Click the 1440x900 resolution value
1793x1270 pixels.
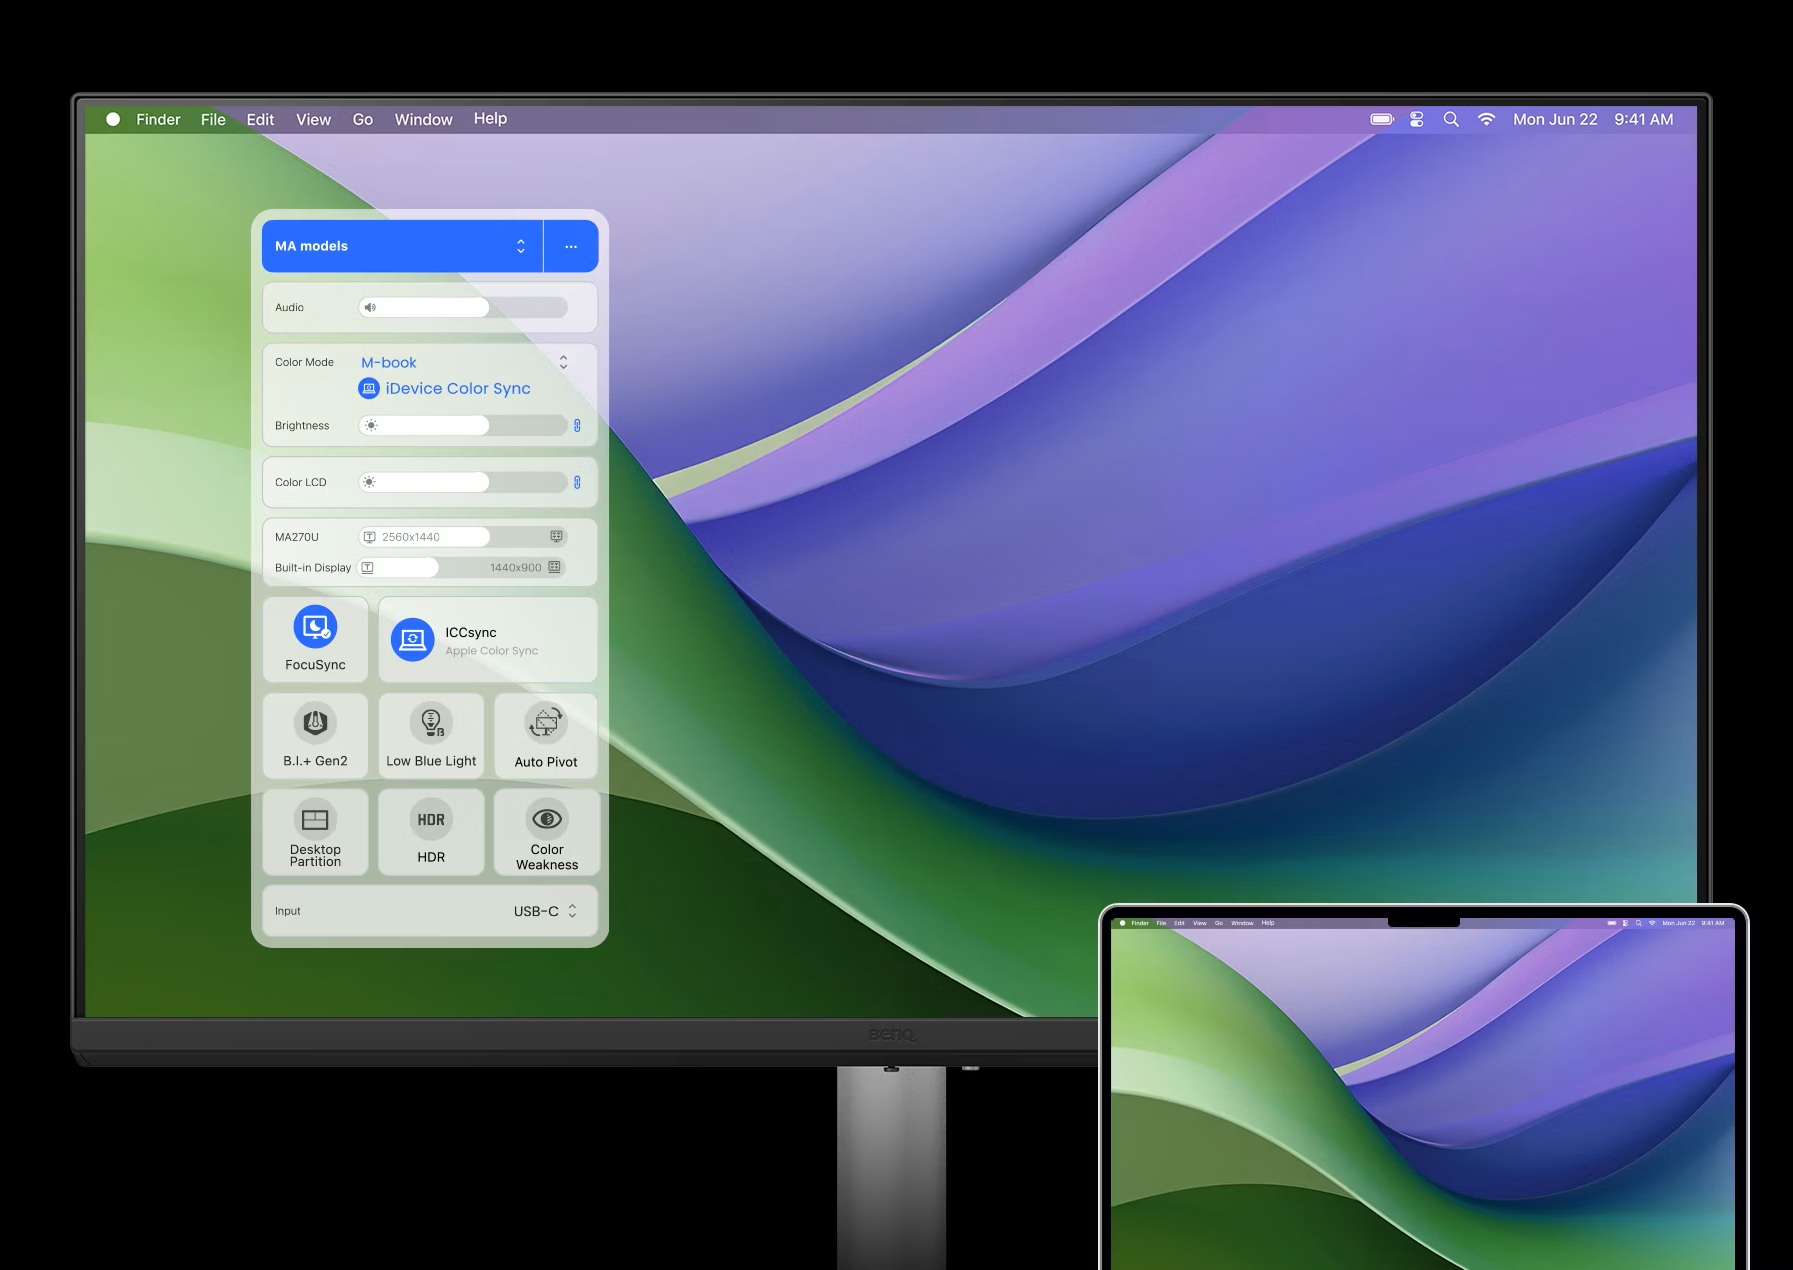pos(516,567)
